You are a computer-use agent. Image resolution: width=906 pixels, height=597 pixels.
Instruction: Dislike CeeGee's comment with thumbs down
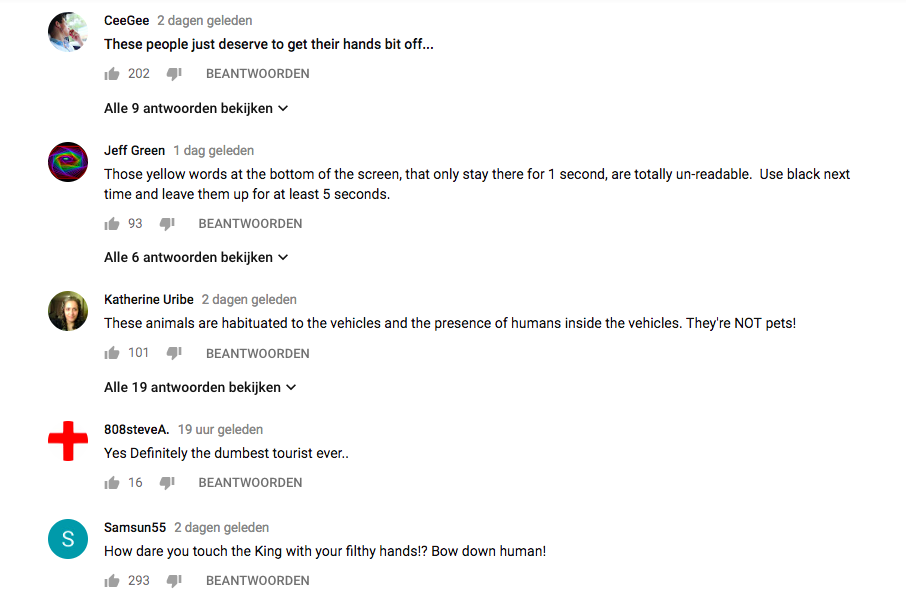coord(174,74)
